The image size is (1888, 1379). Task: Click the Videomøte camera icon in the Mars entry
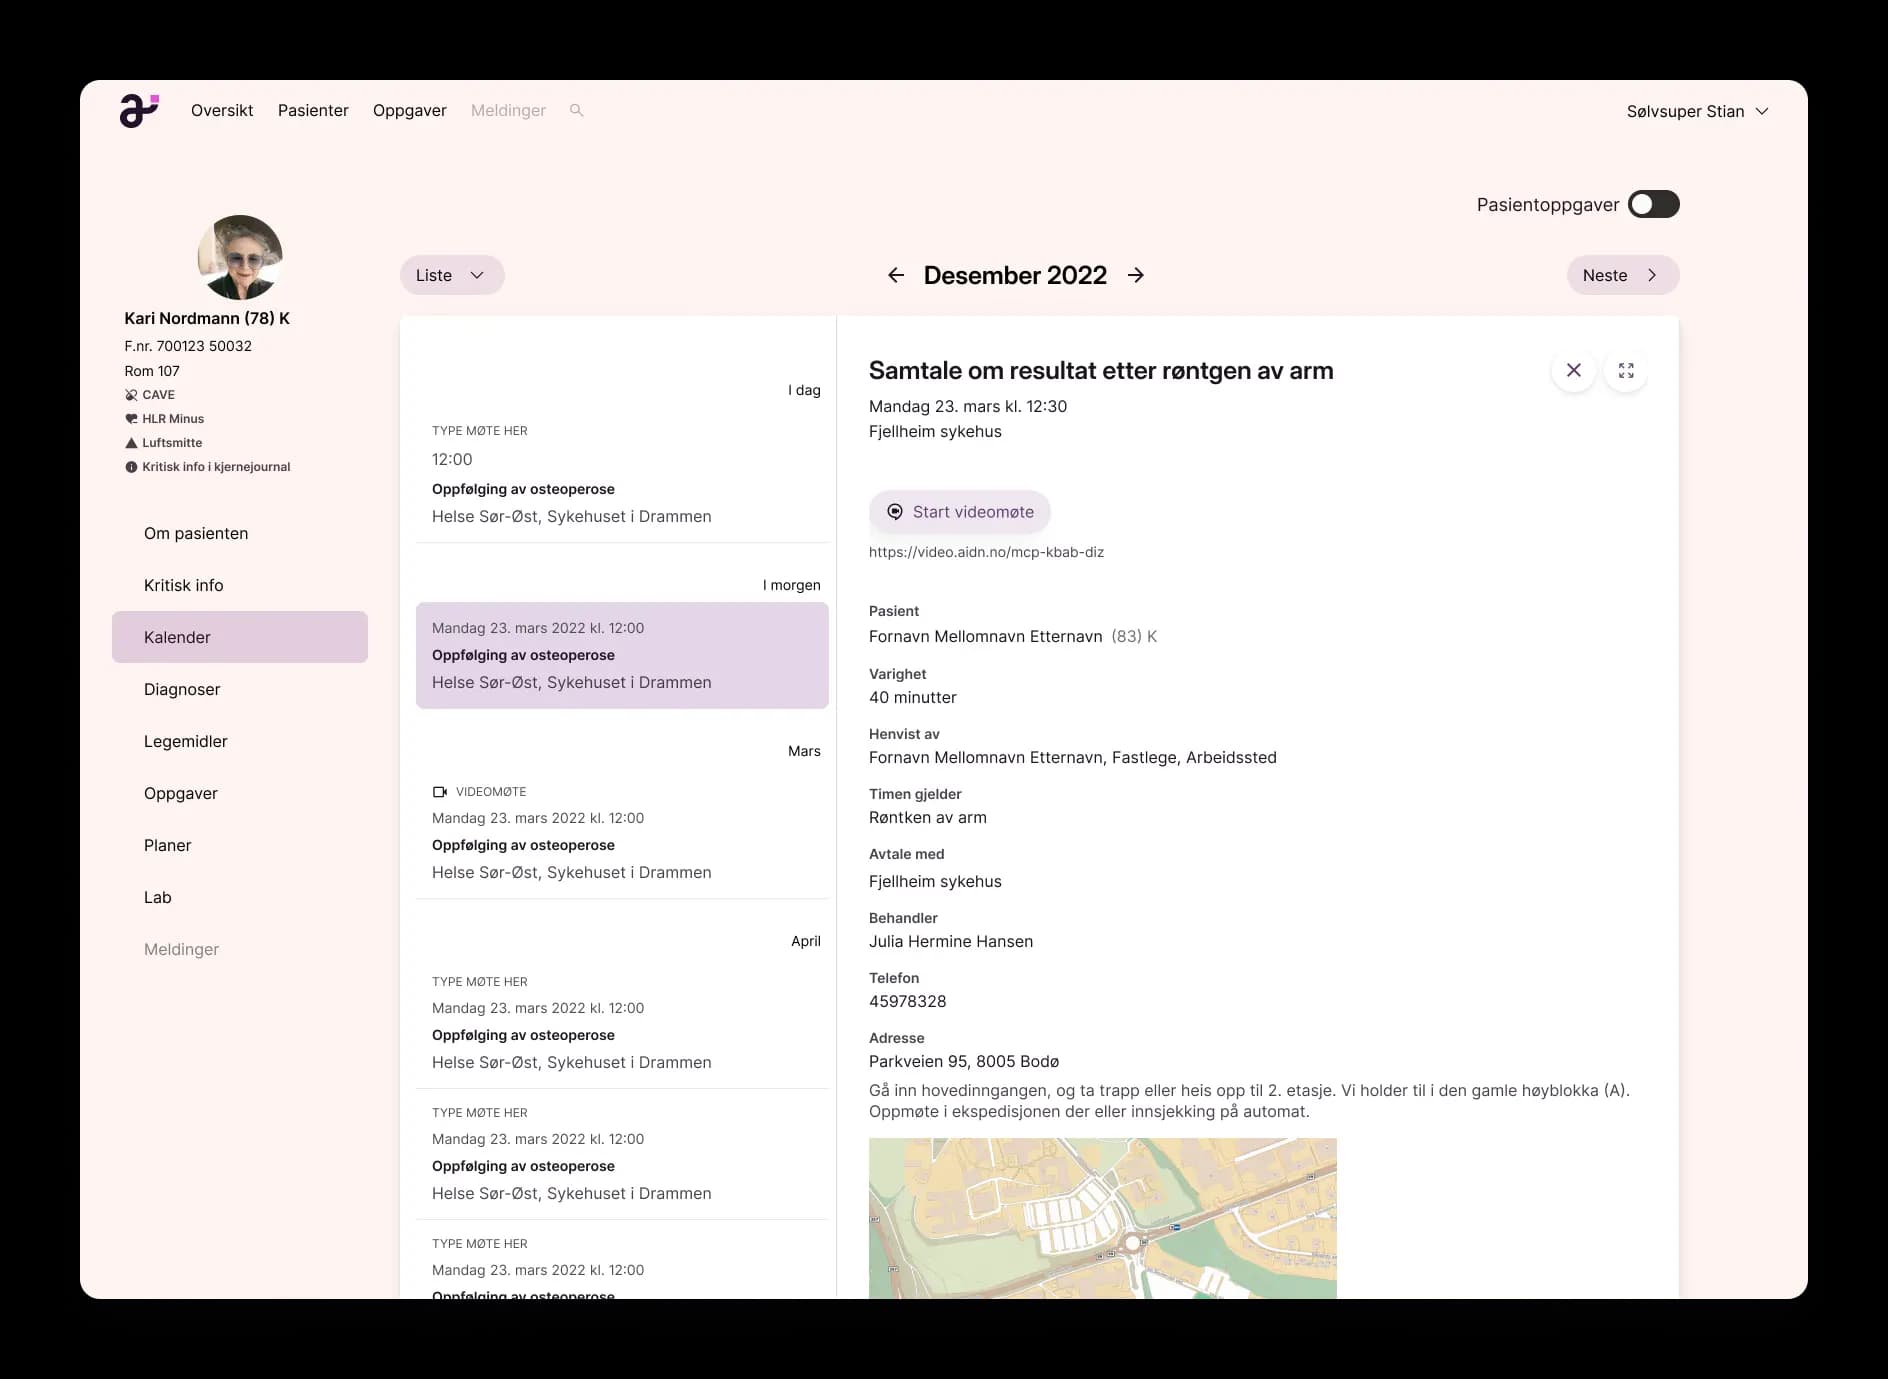440,792
